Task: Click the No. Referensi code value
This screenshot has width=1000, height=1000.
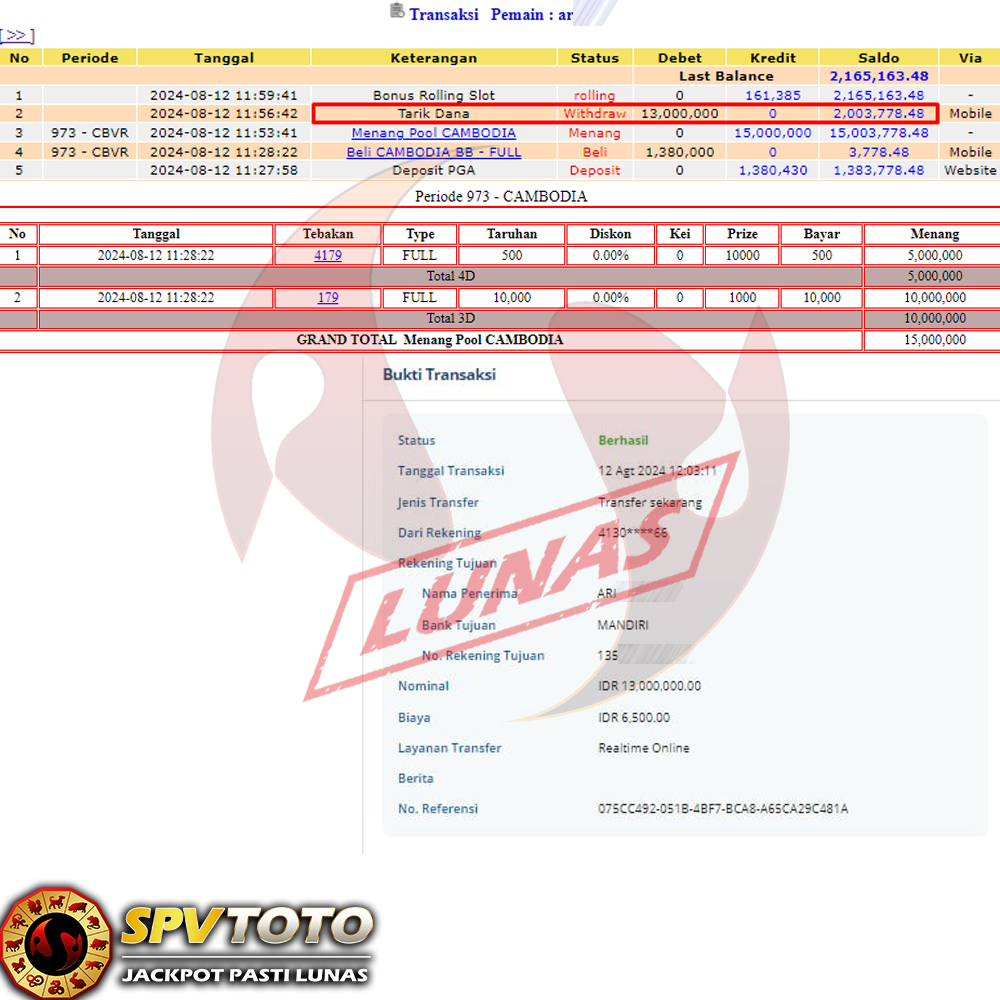Action: click(722, 809)
